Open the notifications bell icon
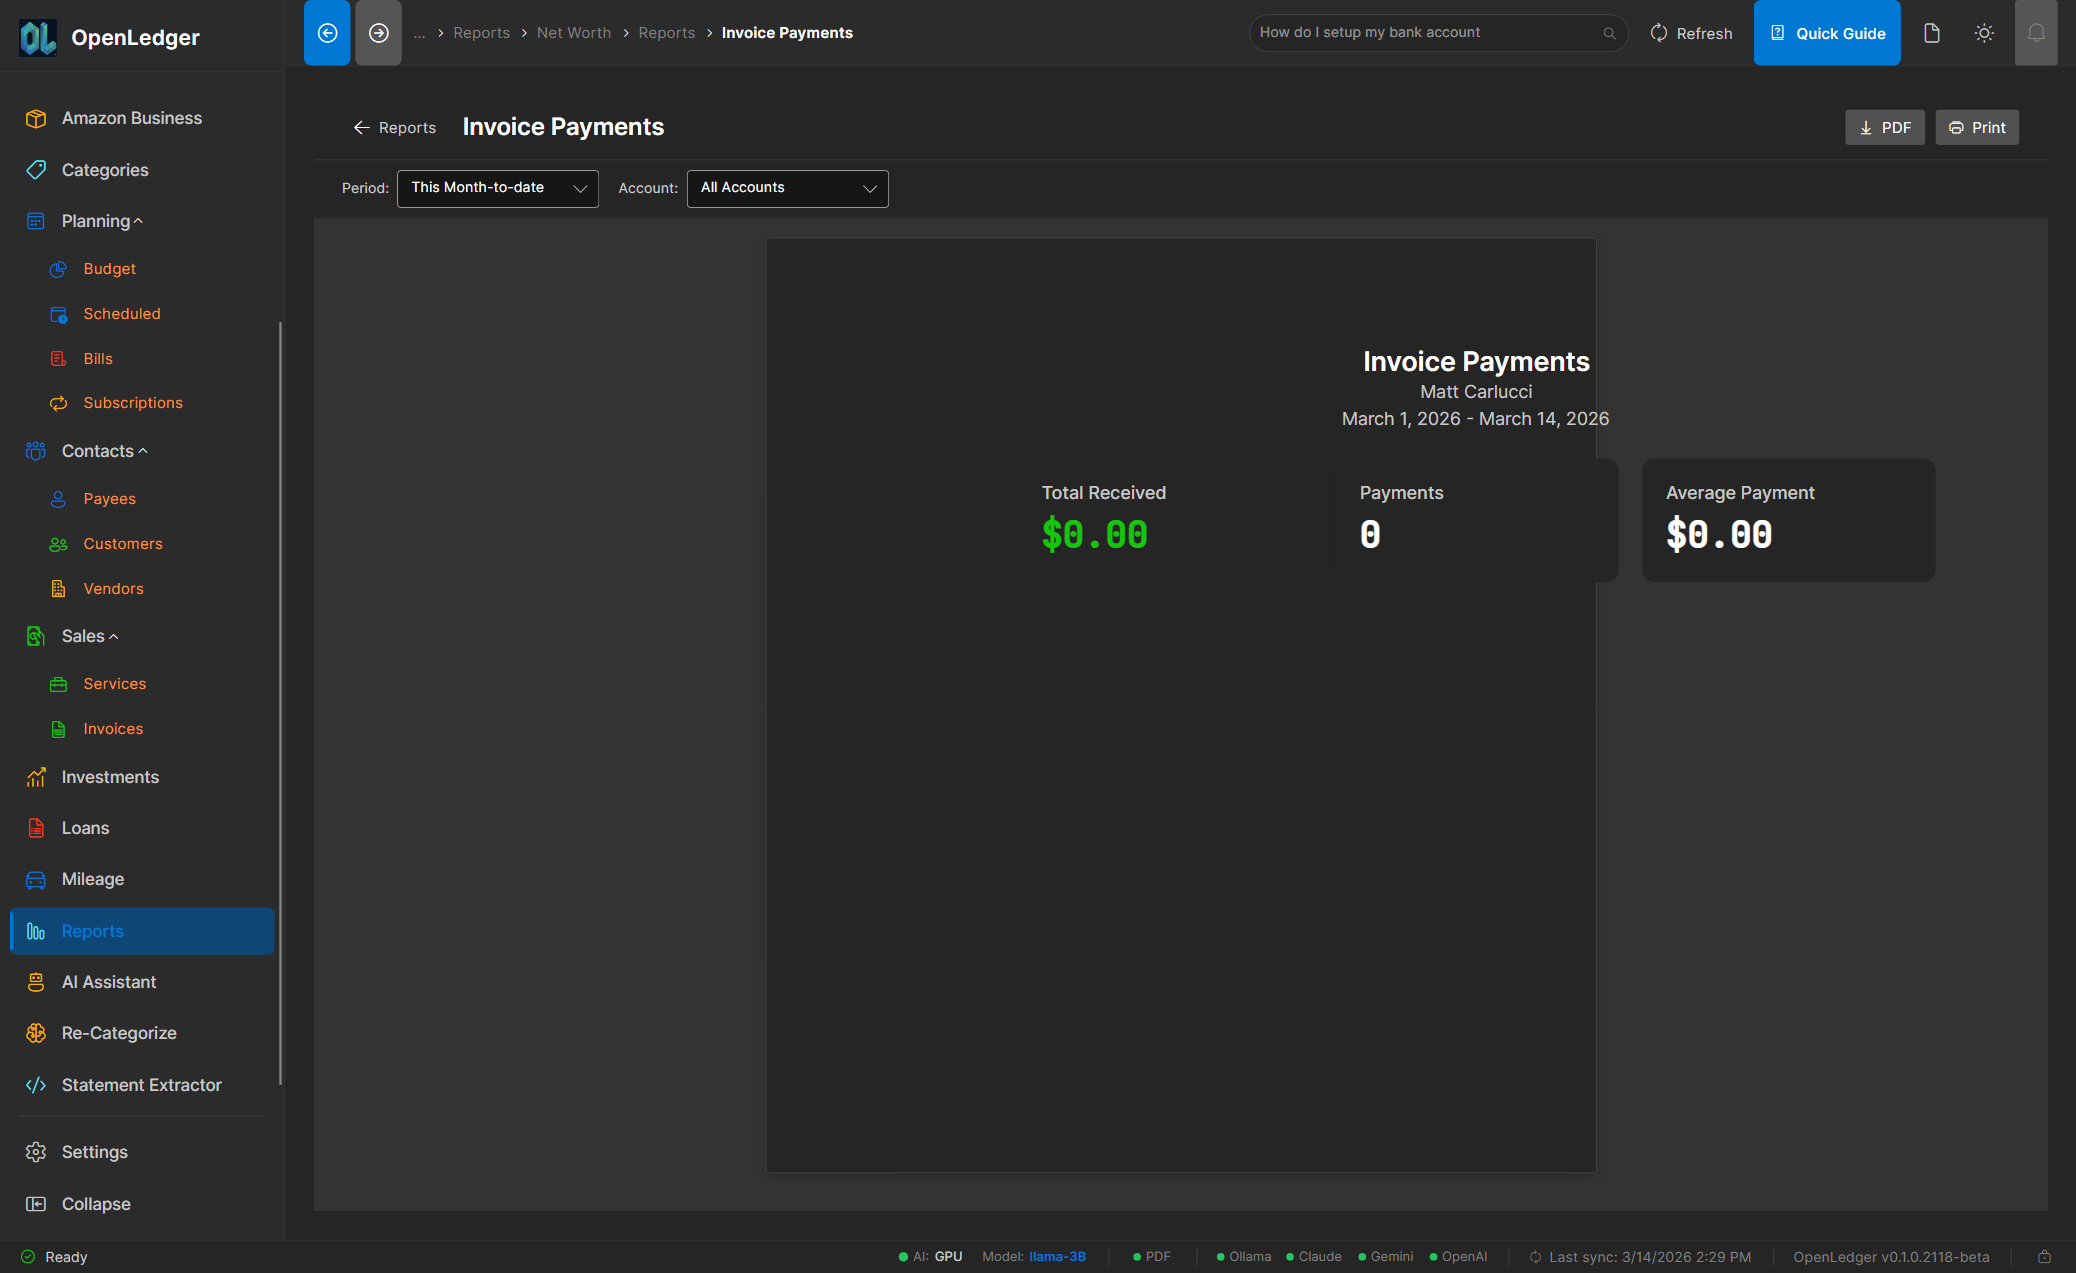Screen dimensions: 2076x1273 [2035, 33]
